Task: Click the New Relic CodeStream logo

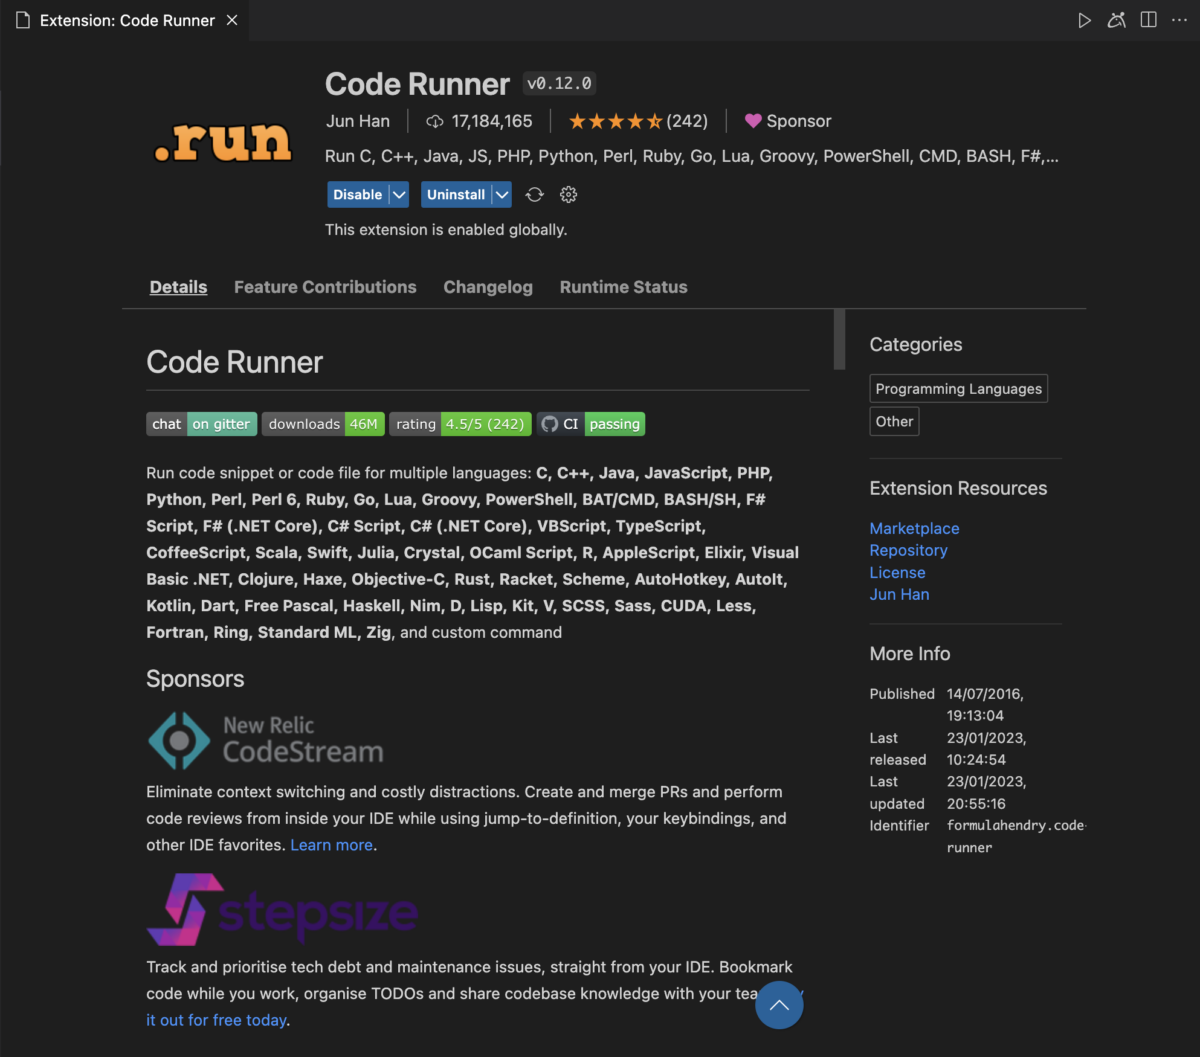Action: point(266,740)
